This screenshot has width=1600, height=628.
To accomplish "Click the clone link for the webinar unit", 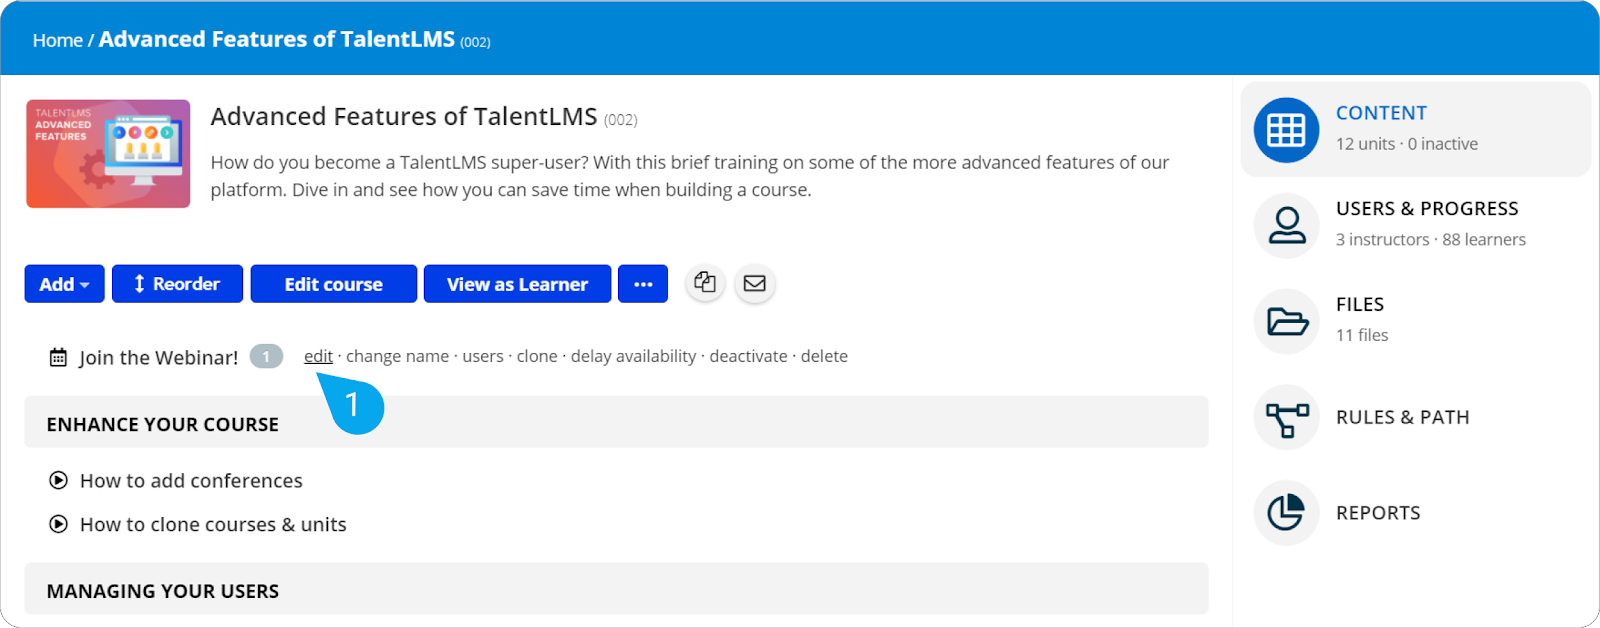I will [537, 356].
